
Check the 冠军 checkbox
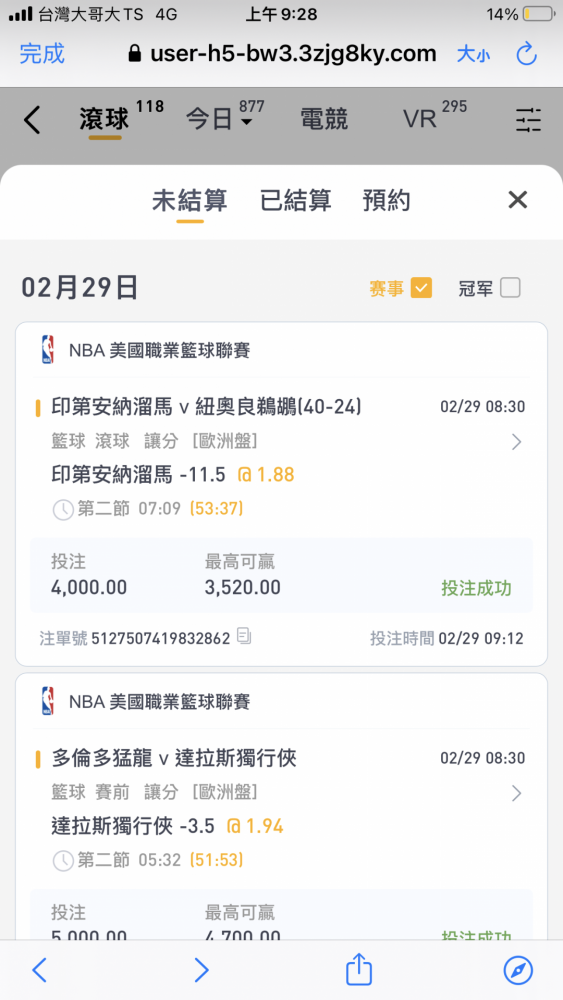[510, 288]
